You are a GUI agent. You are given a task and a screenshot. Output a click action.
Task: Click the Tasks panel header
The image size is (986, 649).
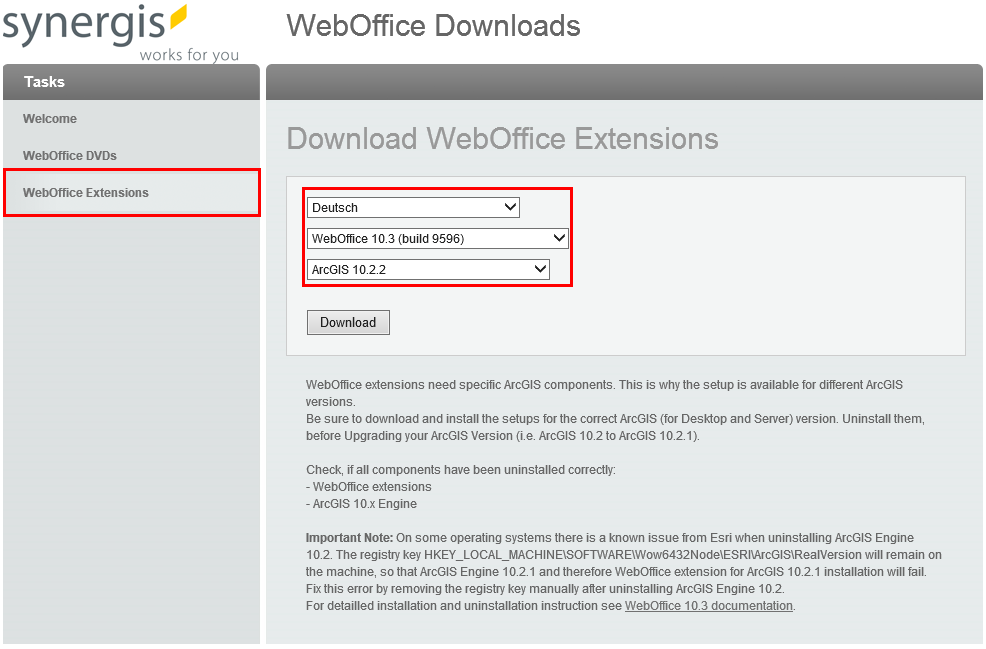46,82
